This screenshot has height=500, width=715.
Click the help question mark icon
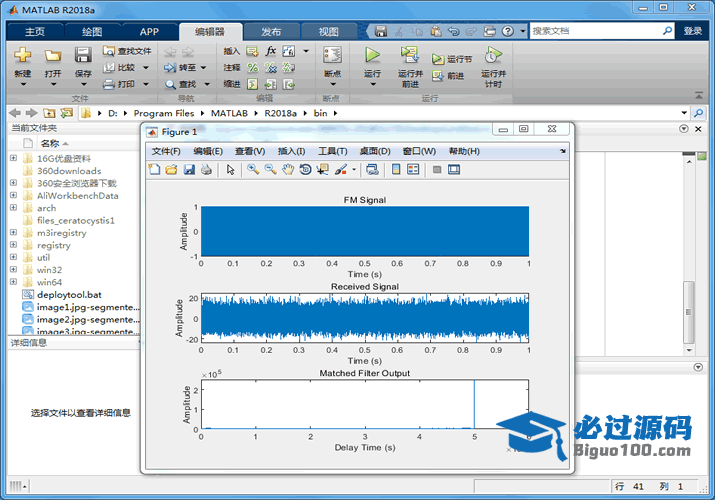[x=508, y=31]
